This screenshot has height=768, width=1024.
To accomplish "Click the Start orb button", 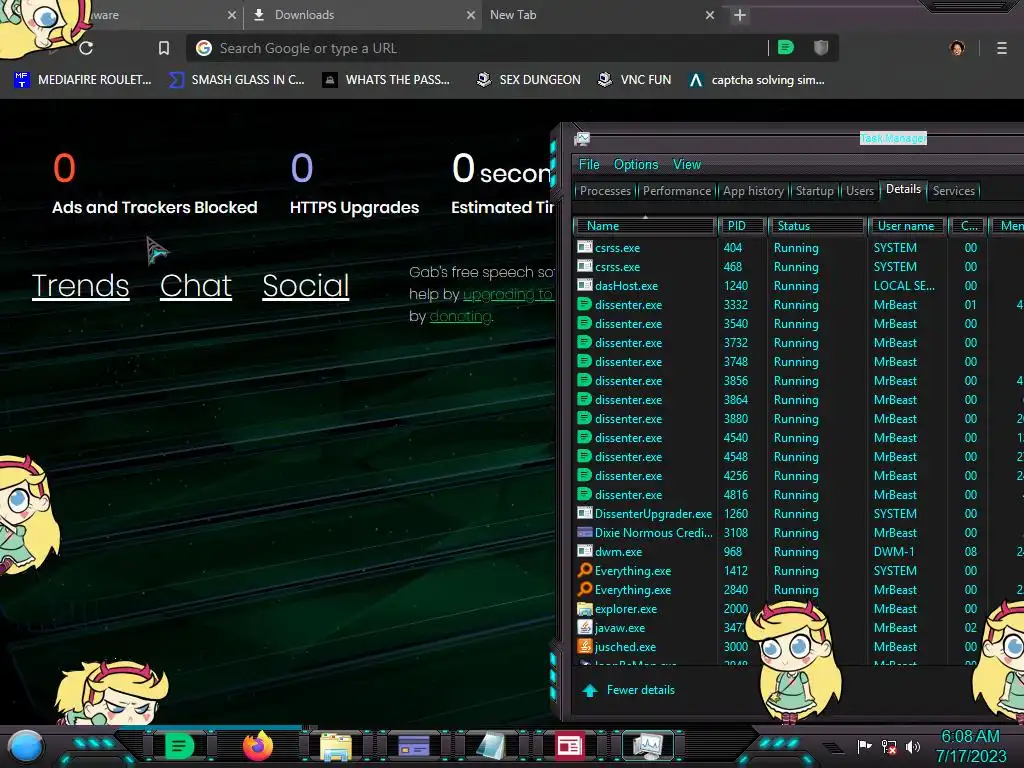I will tap(26, 747).
